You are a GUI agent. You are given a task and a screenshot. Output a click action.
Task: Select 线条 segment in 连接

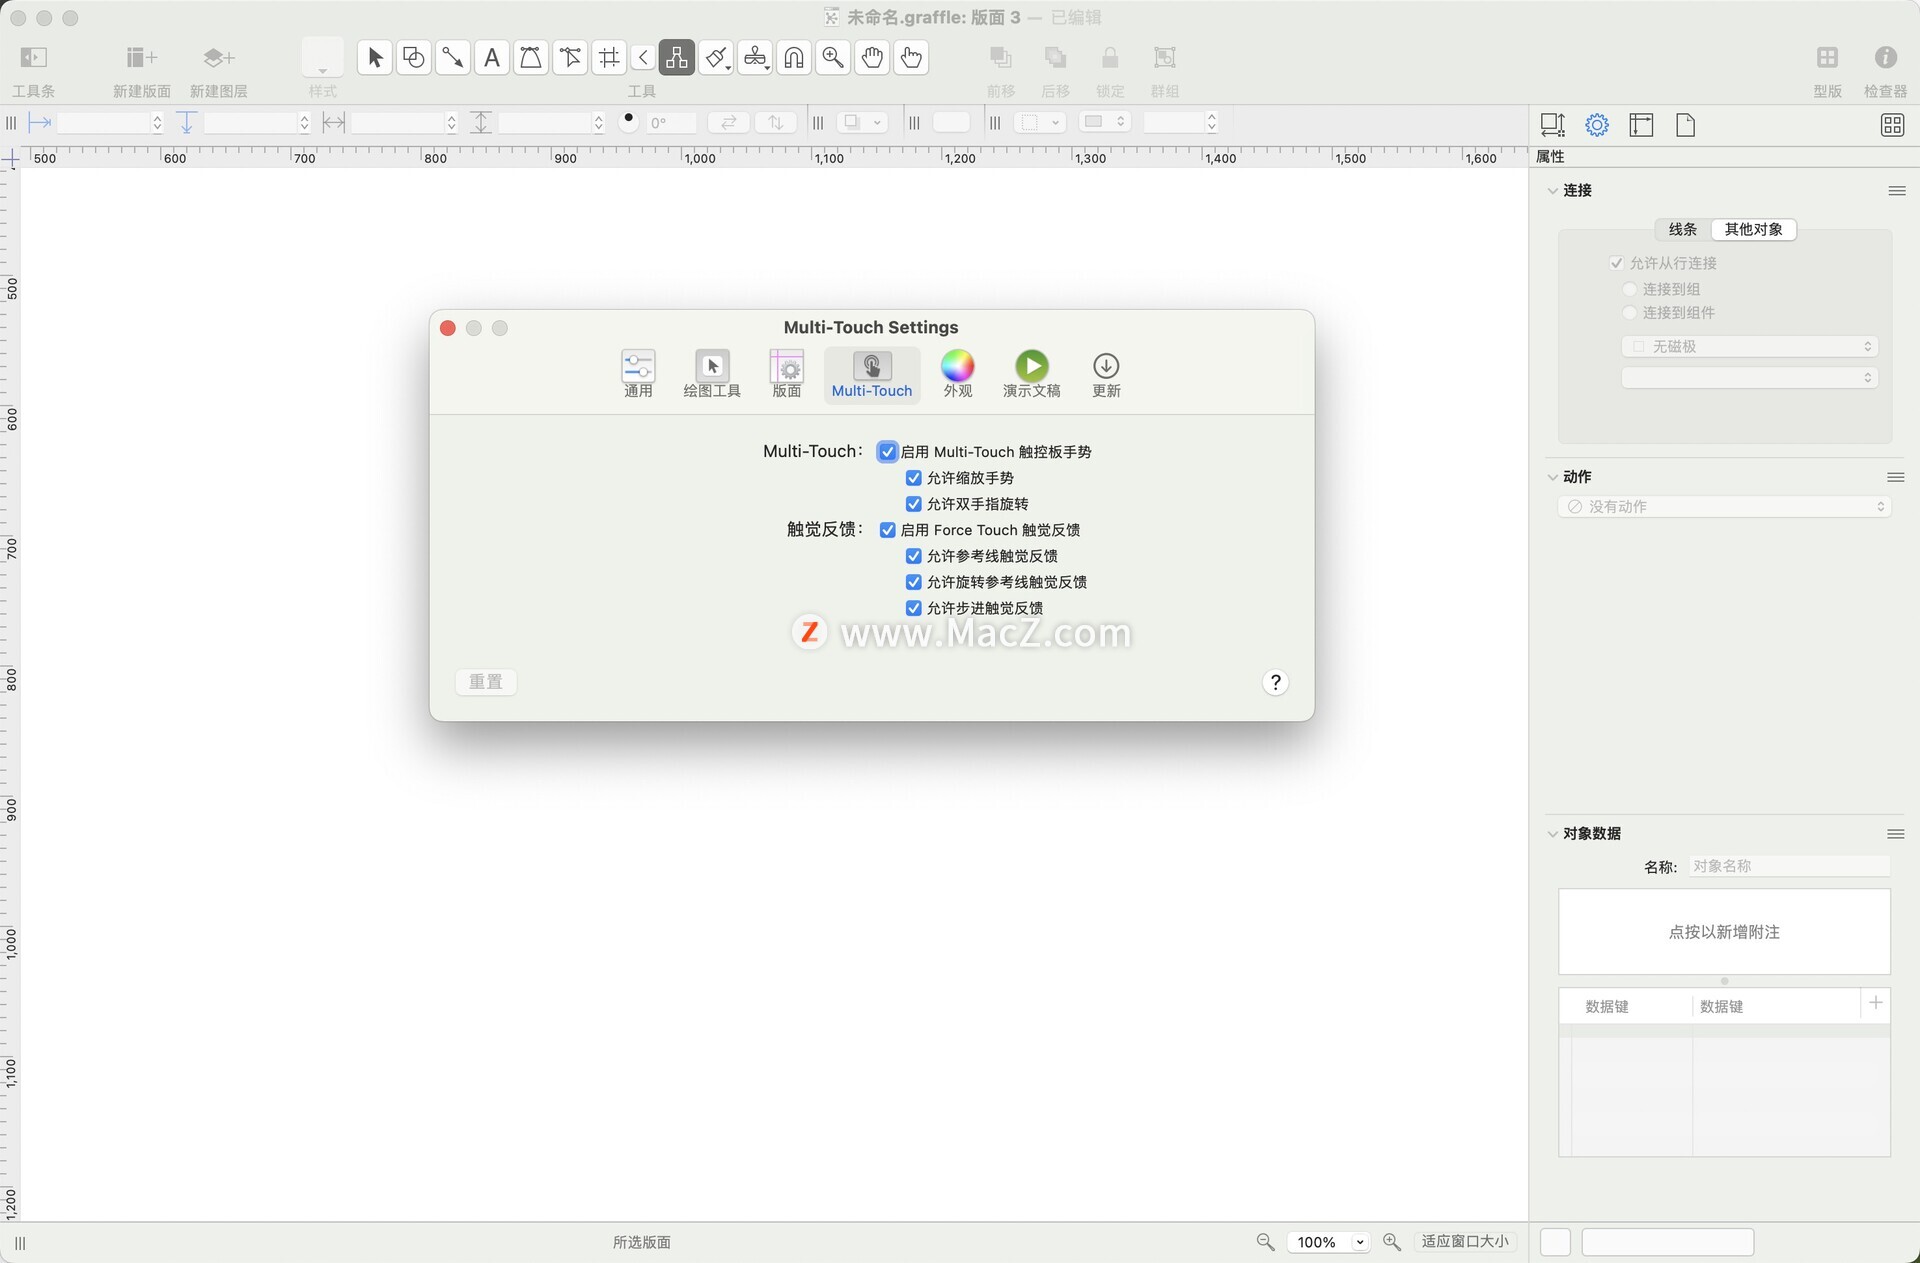point(1682,229)
